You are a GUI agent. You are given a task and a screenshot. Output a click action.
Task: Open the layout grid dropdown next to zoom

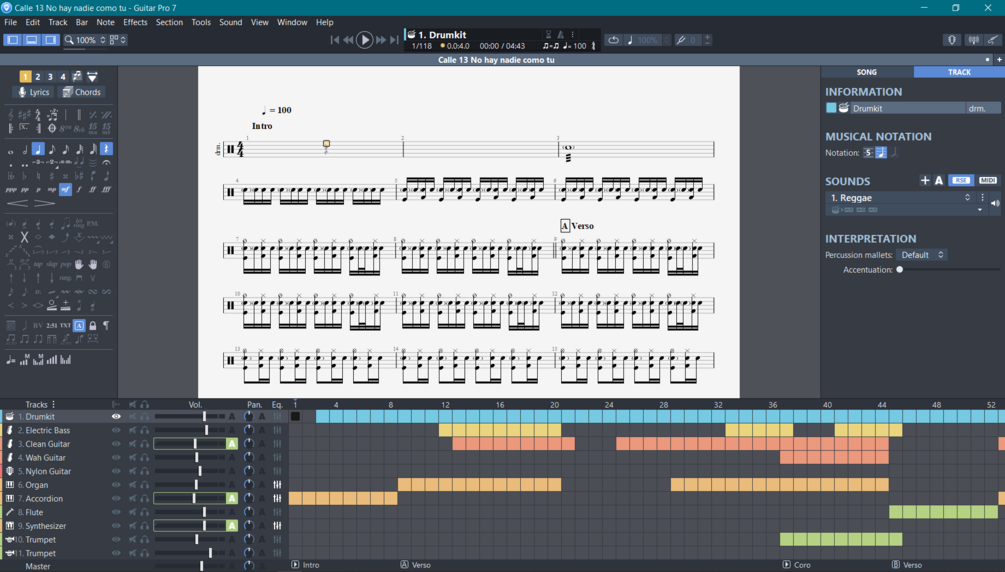tap(117, 40)
